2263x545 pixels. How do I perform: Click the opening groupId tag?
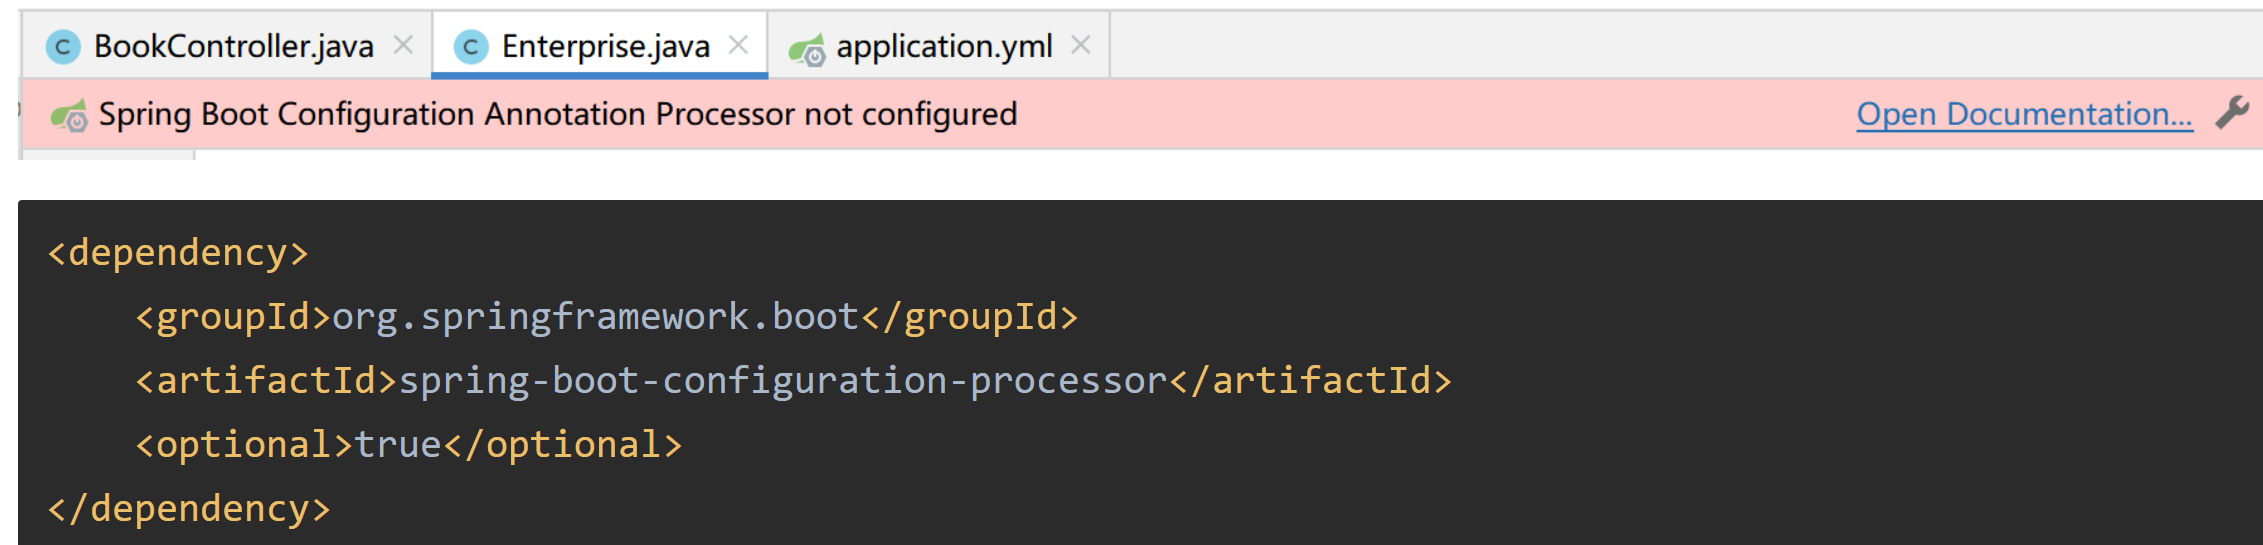click(233, 318)
